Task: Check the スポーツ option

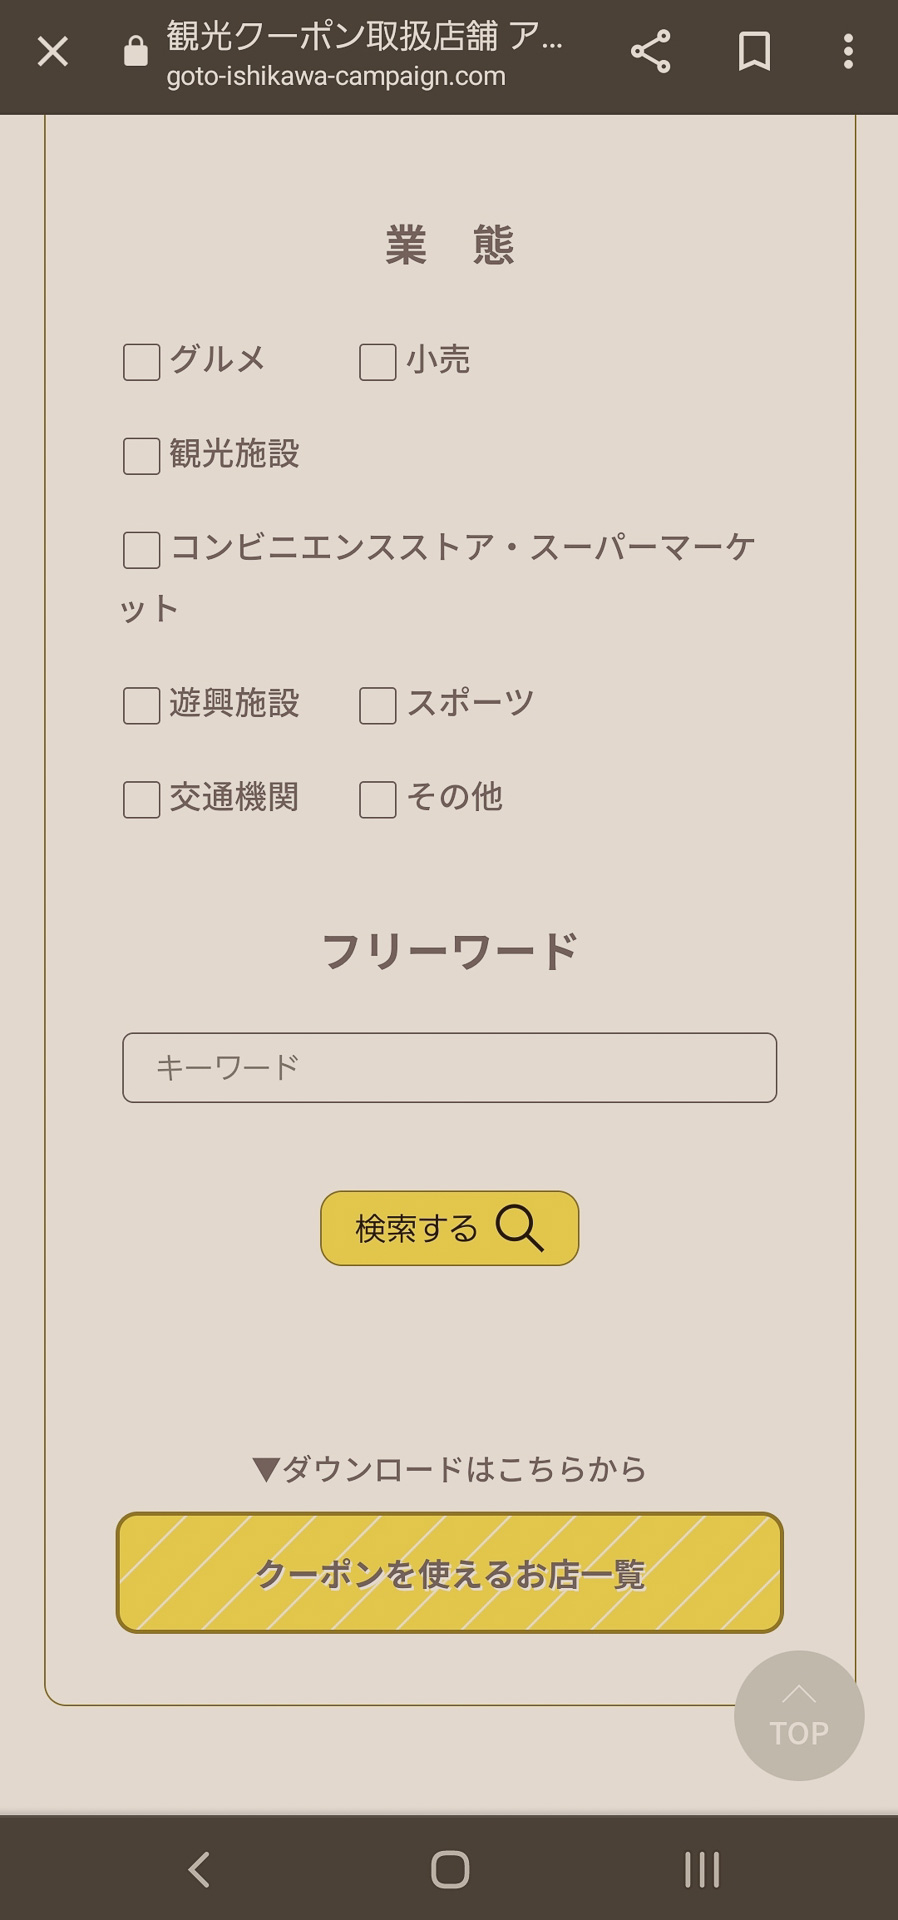Action: (378, 706)
